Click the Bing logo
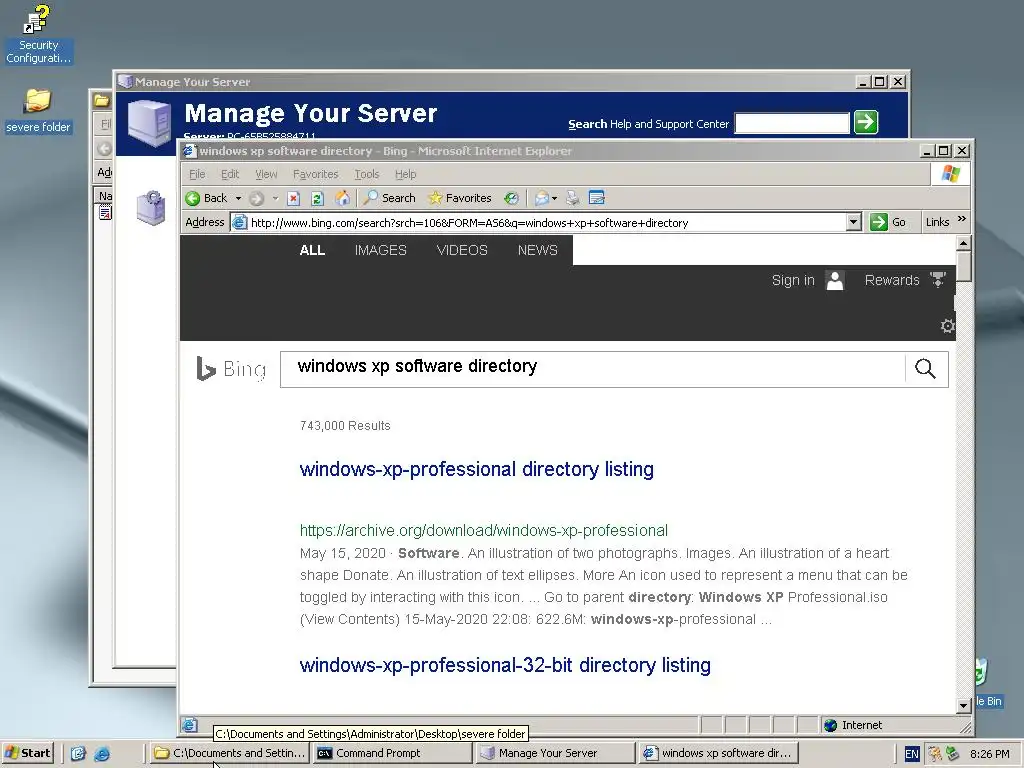 tap(231, 369)
